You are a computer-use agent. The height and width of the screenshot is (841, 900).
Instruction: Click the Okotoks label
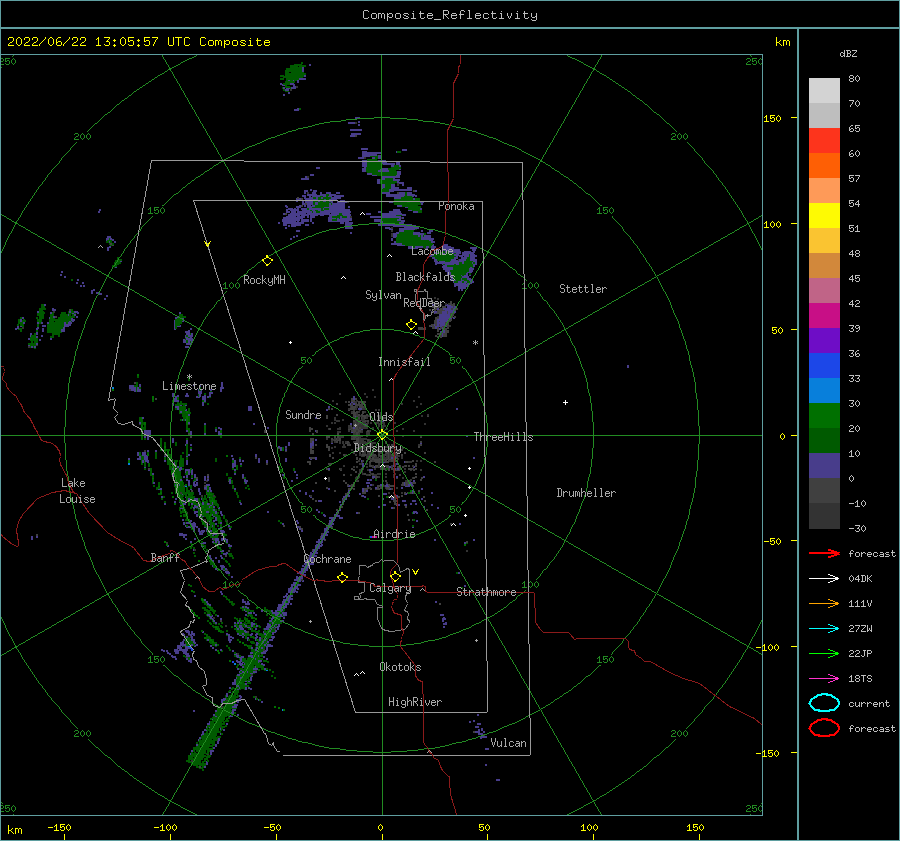(x=400, y=667)
